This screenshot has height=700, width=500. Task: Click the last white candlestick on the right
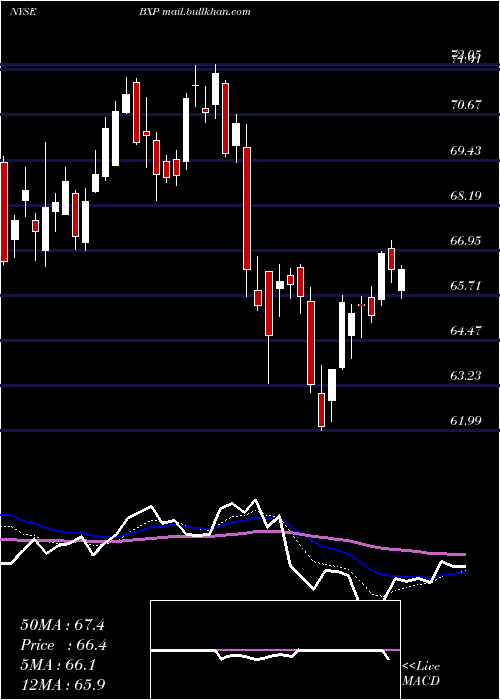(401, 280)
